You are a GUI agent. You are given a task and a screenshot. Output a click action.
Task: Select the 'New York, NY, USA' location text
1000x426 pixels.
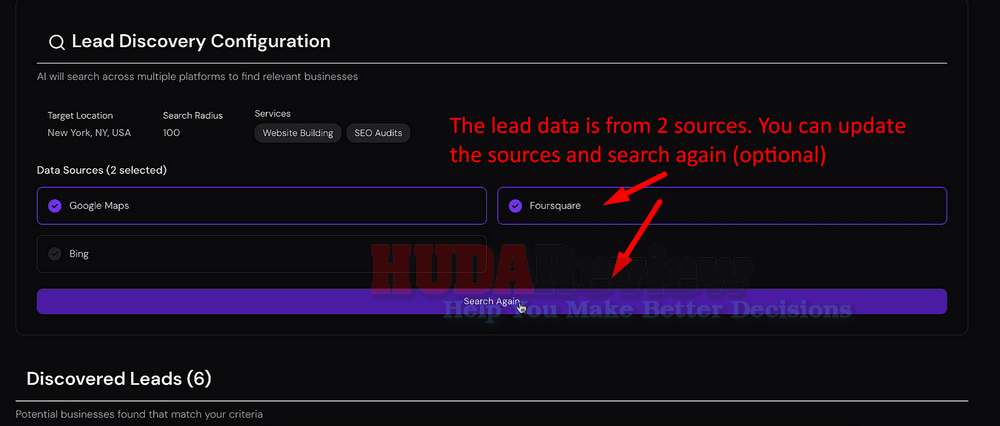pos(89,133)
